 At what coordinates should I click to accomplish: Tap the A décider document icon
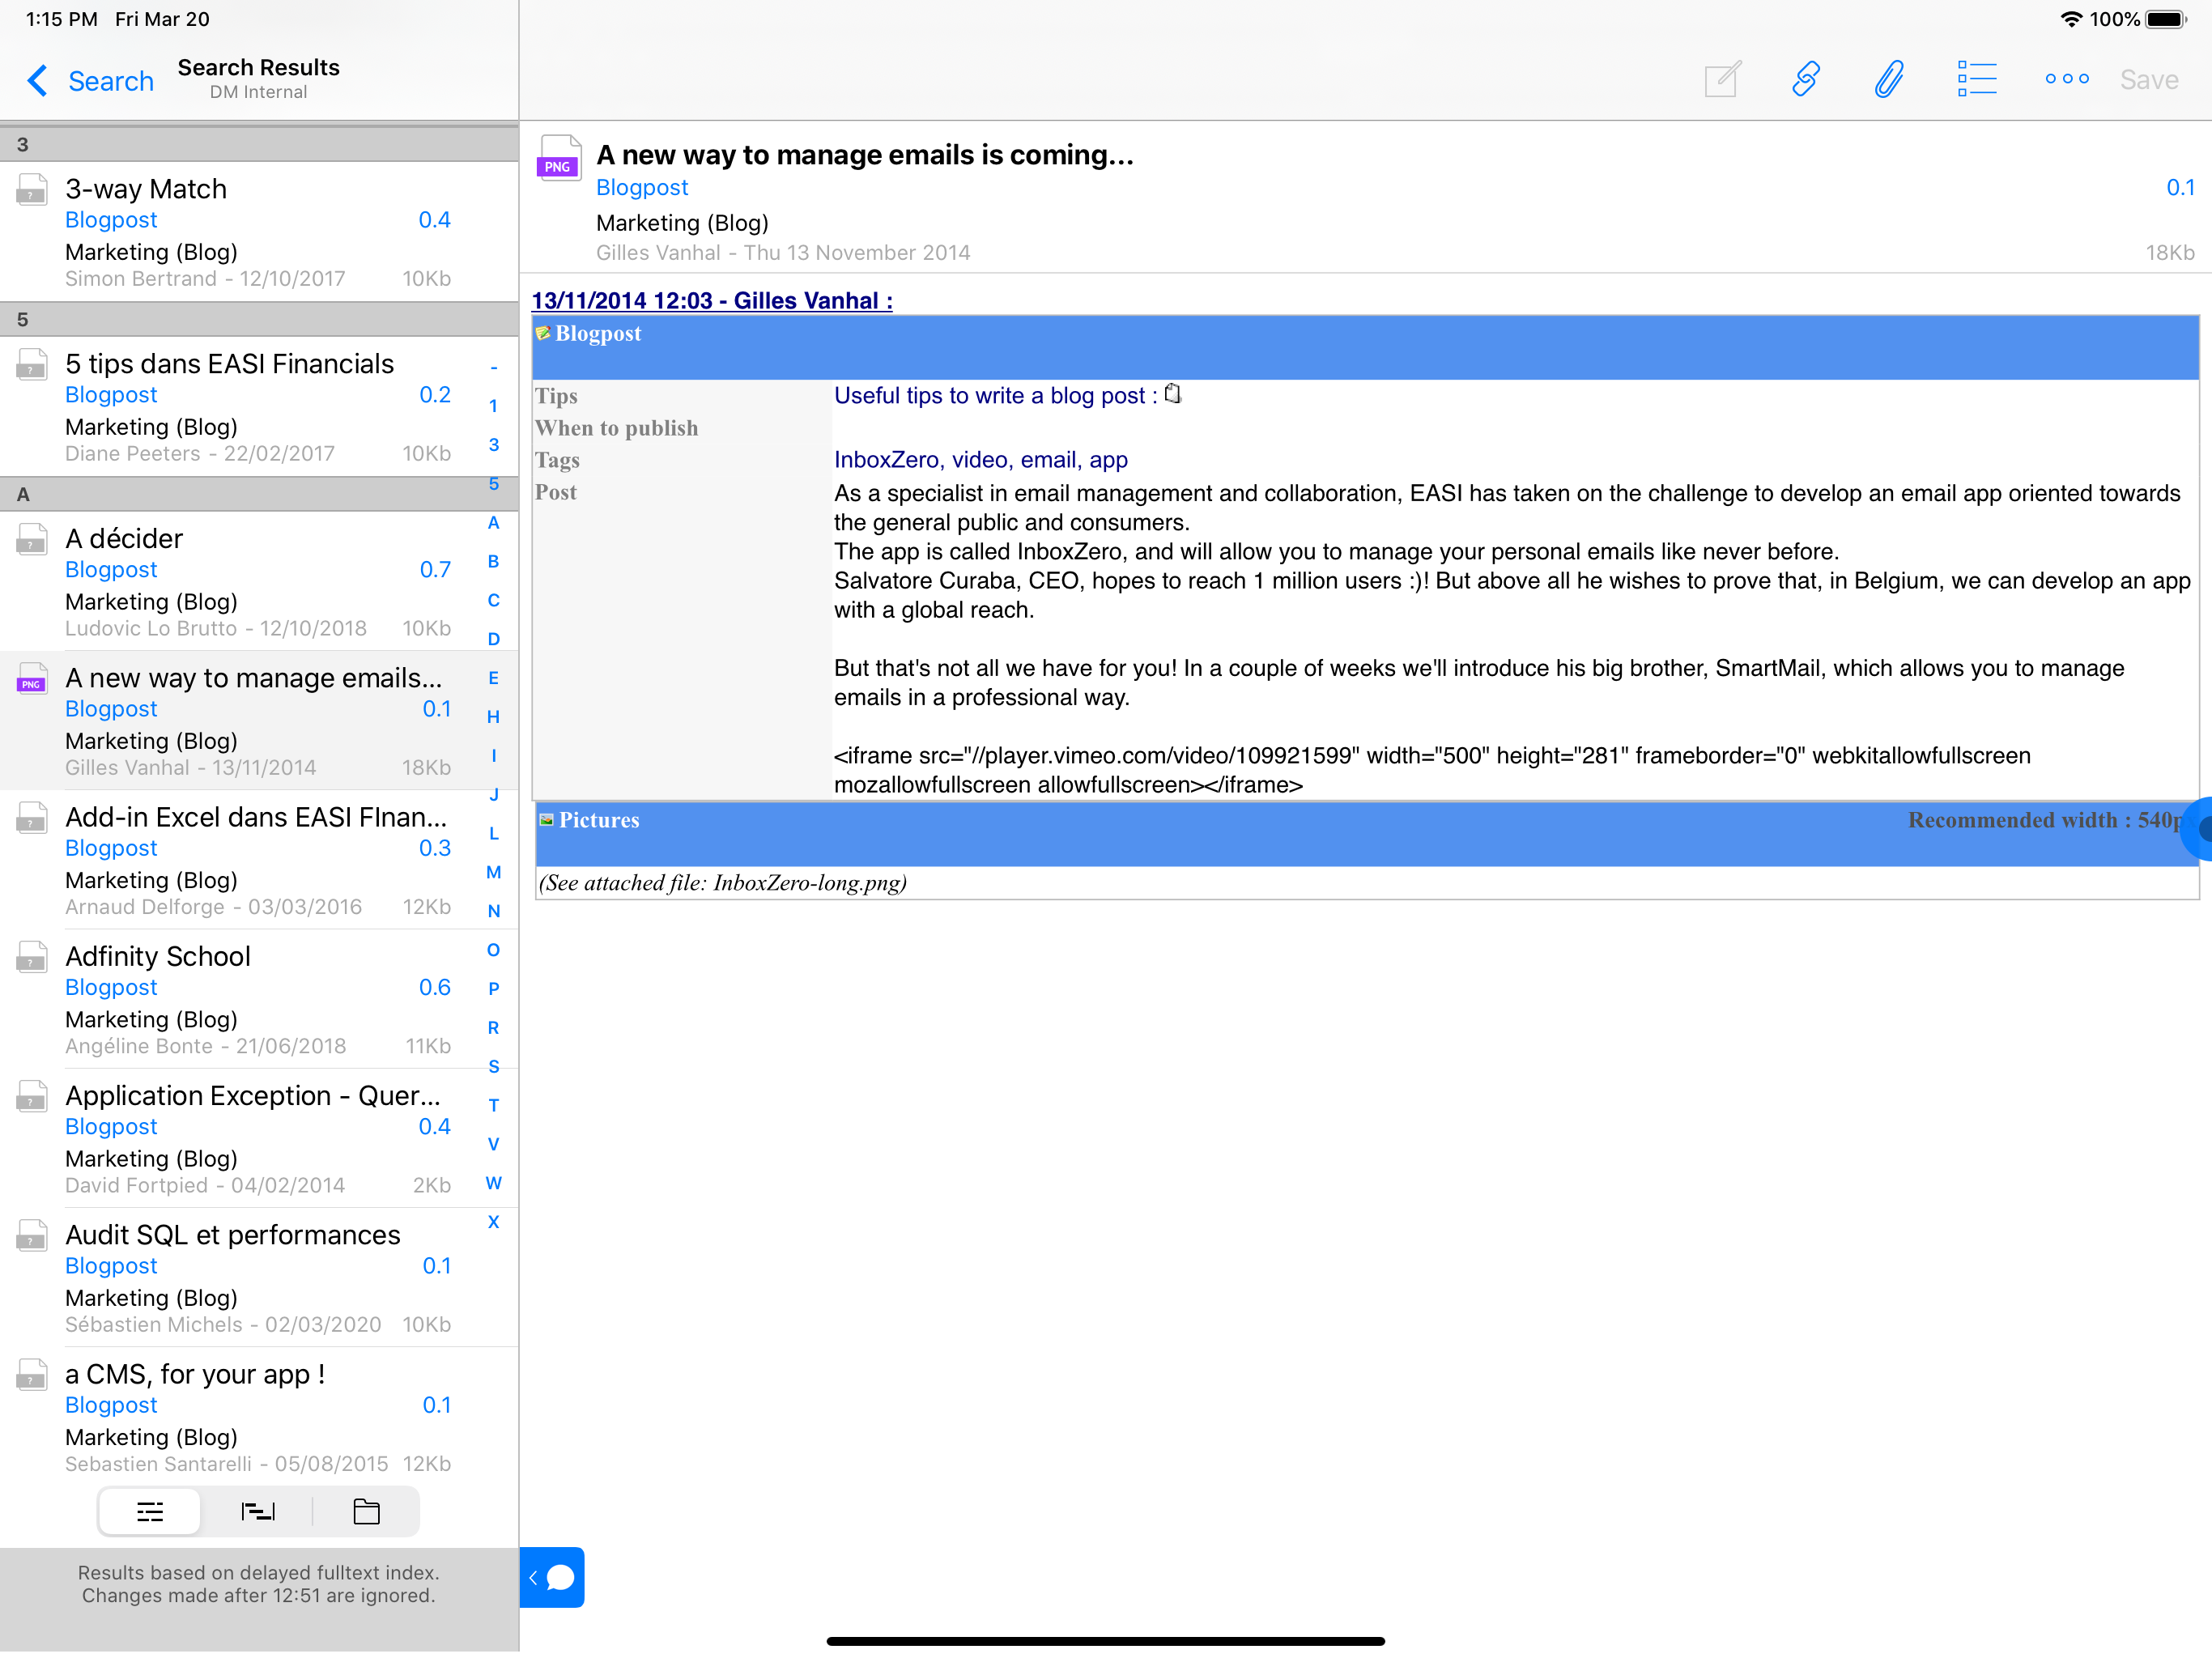coord(32,540)
